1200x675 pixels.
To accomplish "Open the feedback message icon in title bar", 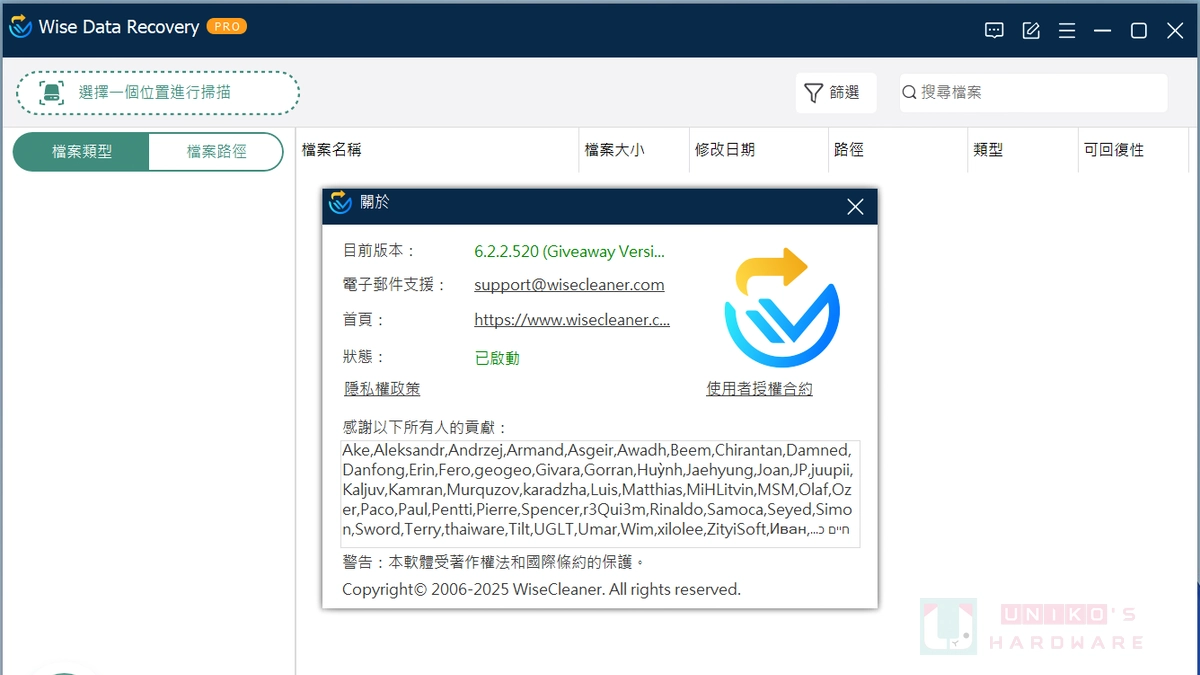I will point(994,31).
